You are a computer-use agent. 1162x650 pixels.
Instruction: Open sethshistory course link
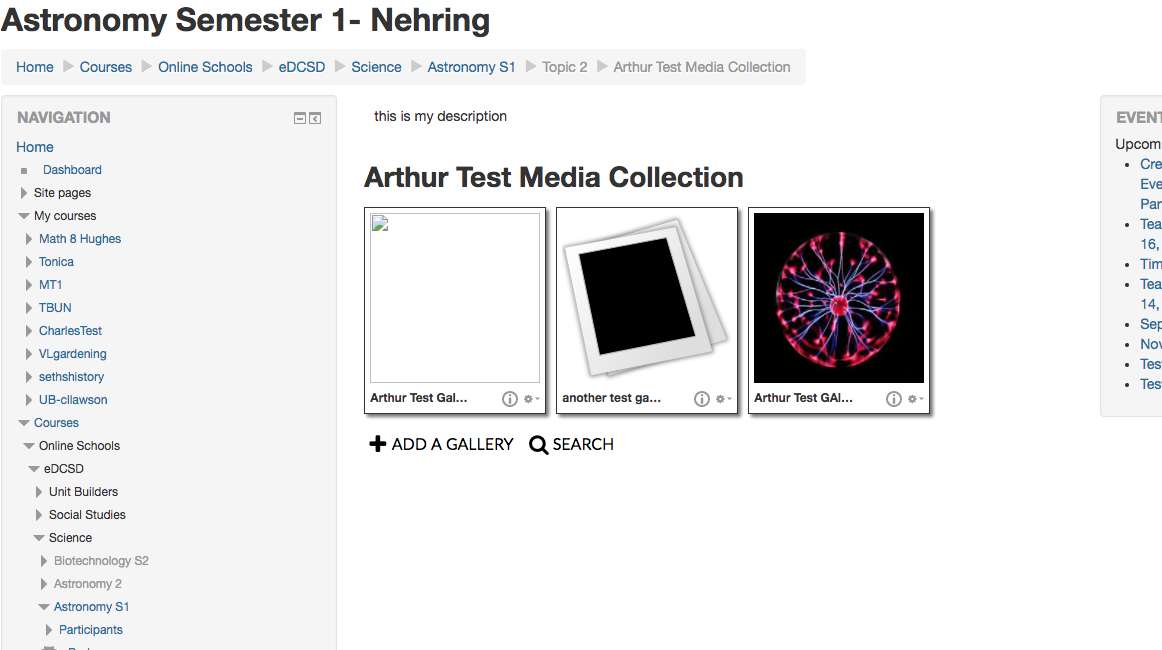tap(71, 377)
